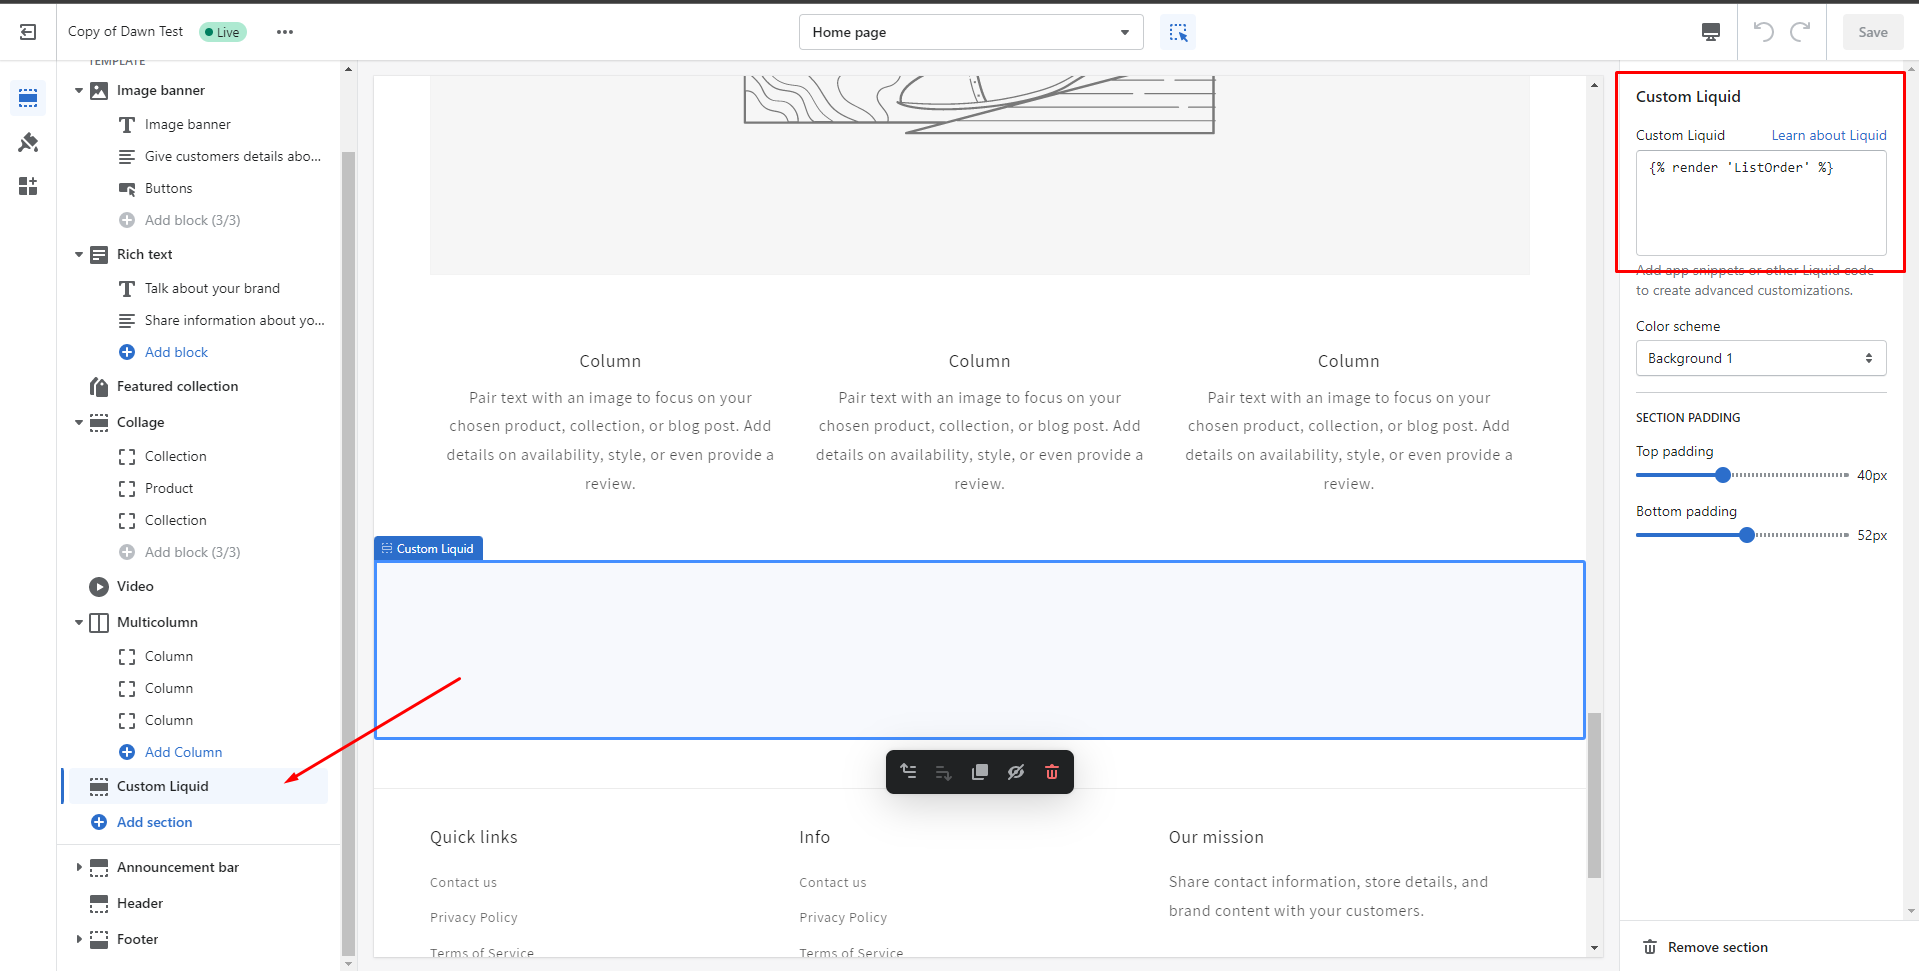Click the plus icon beside Add Column
The height and width of the screenshot is (971, 1919).
[127, 752]
